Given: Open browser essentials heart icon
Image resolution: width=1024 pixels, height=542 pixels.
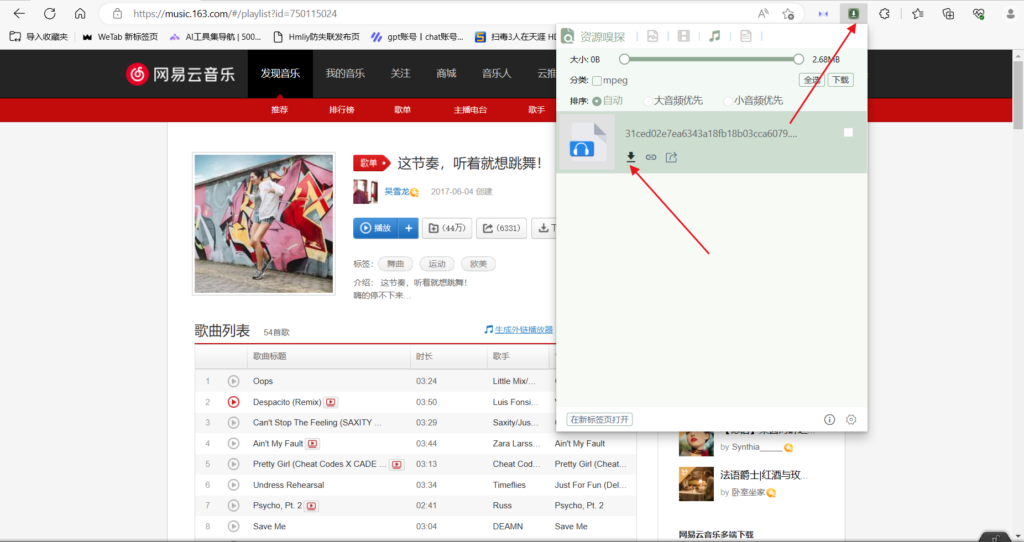Looking at the screenshot, I should (x=978, y=14).
